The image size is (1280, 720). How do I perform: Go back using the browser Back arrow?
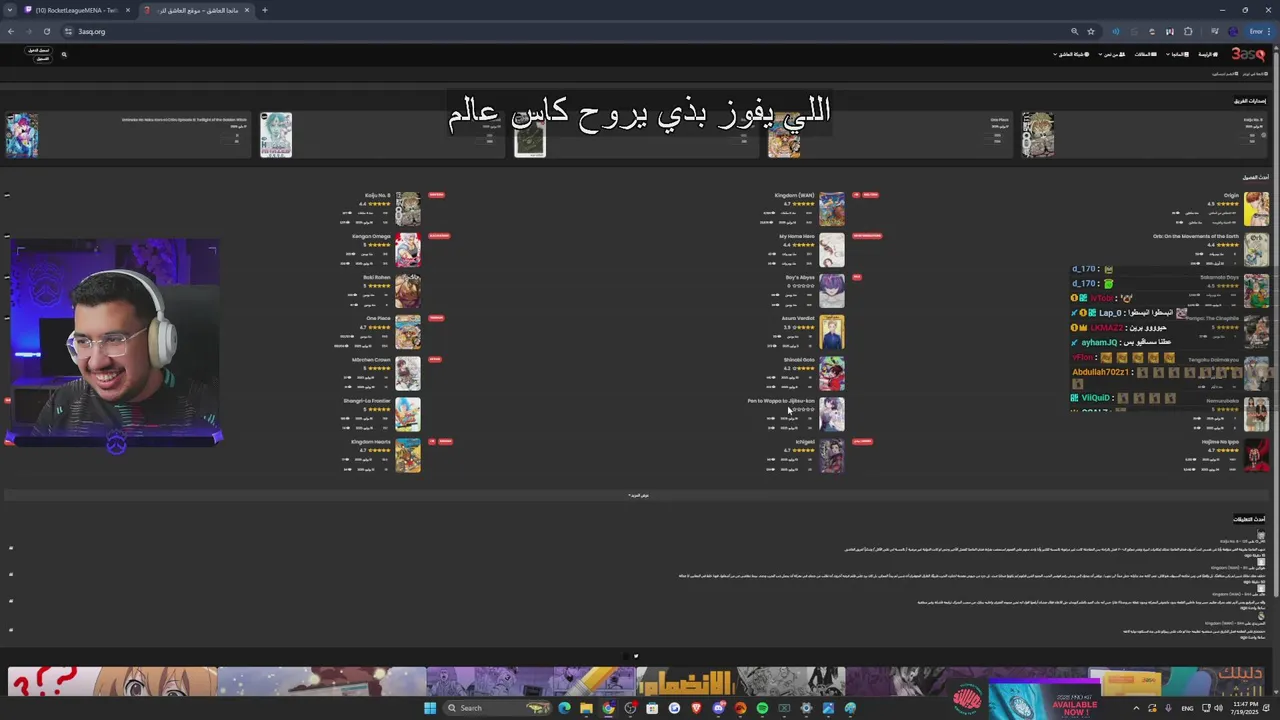coord(11,31)
